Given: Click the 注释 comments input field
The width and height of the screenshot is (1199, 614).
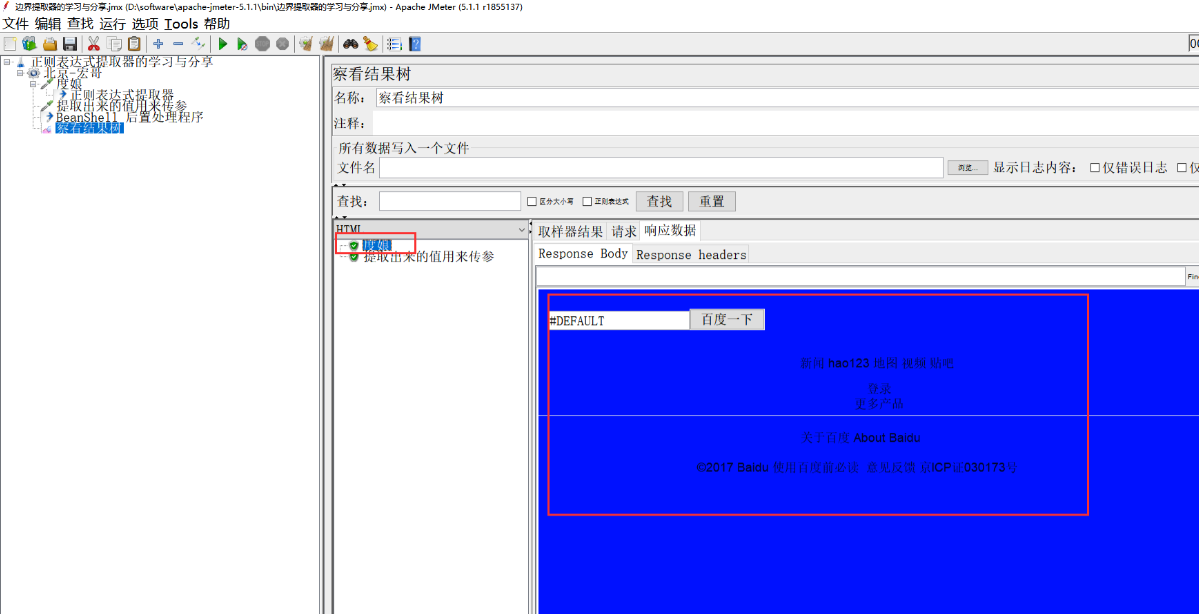Looking at the screenshot, I should point(785,123).
